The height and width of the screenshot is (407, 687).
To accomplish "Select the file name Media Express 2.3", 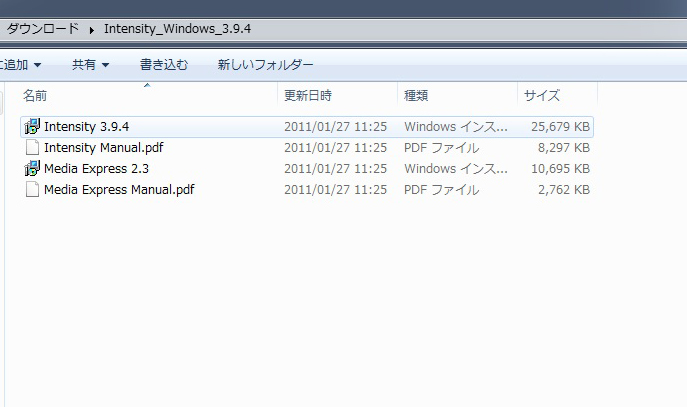I will point(96,169).
